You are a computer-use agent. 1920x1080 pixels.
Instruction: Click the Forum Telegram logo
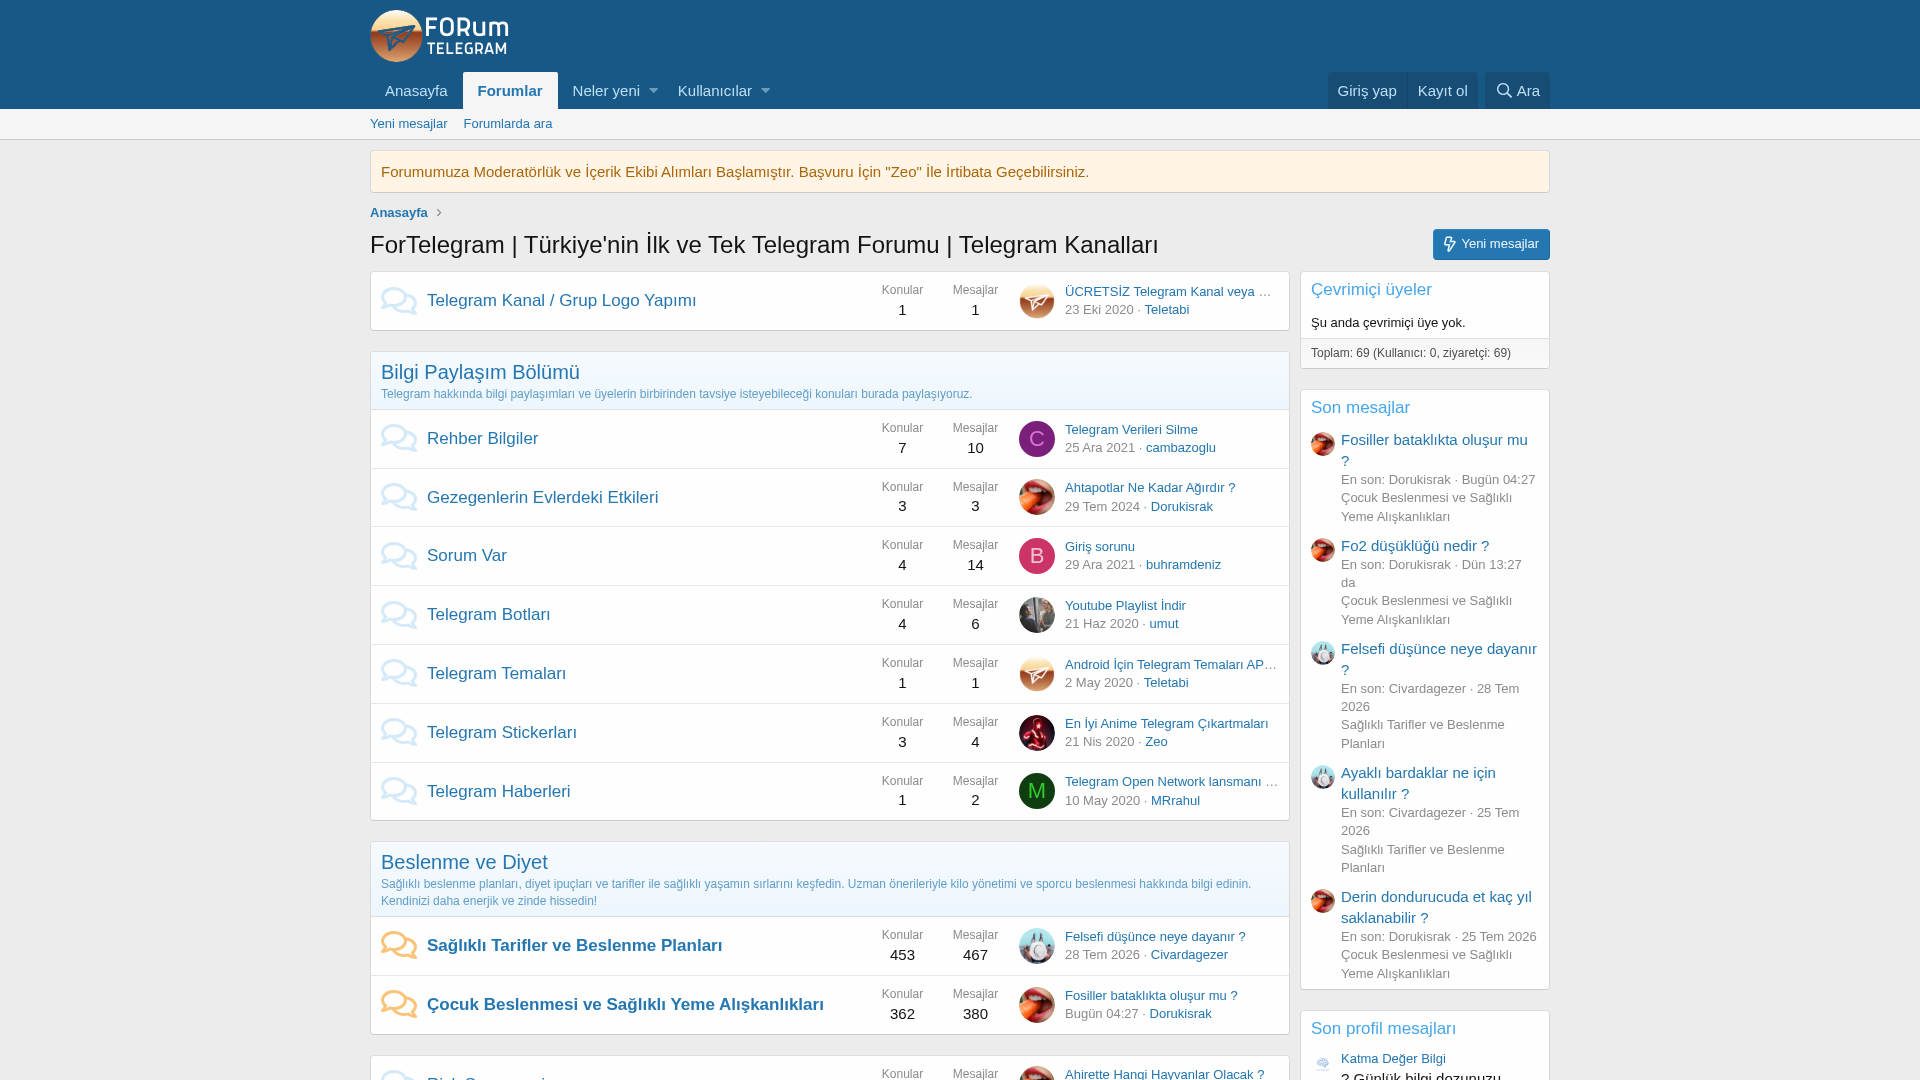coord(439,36)
